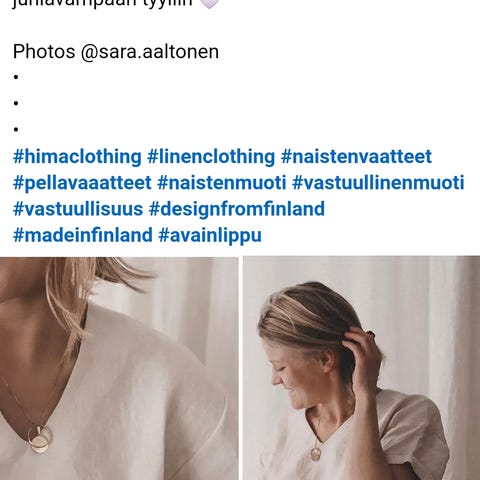This screenshot has height=480, width=480.
Task: Click the heart emoji in the caption
Action: (210, 3)
